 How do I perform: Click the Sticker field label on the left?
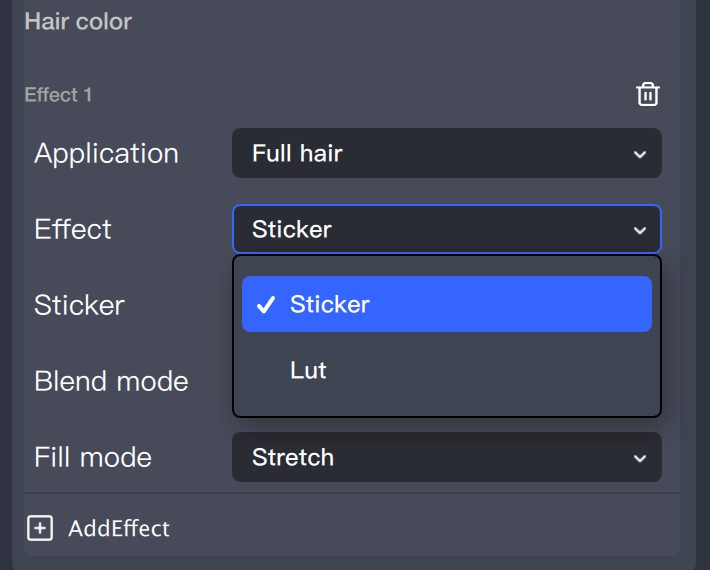(79, 305)
